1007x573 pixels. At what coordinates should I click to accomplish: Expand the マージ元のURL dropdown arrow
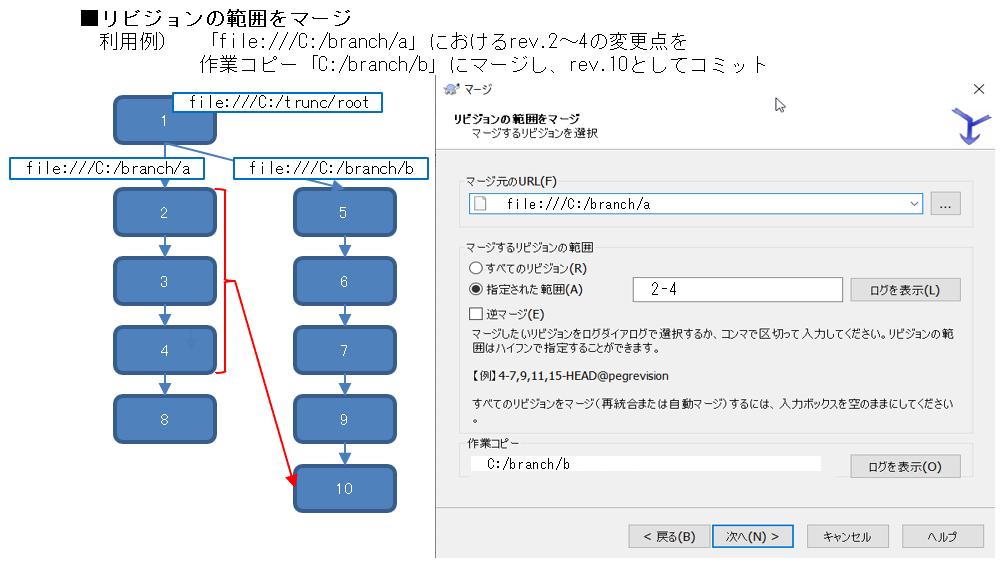914,204
